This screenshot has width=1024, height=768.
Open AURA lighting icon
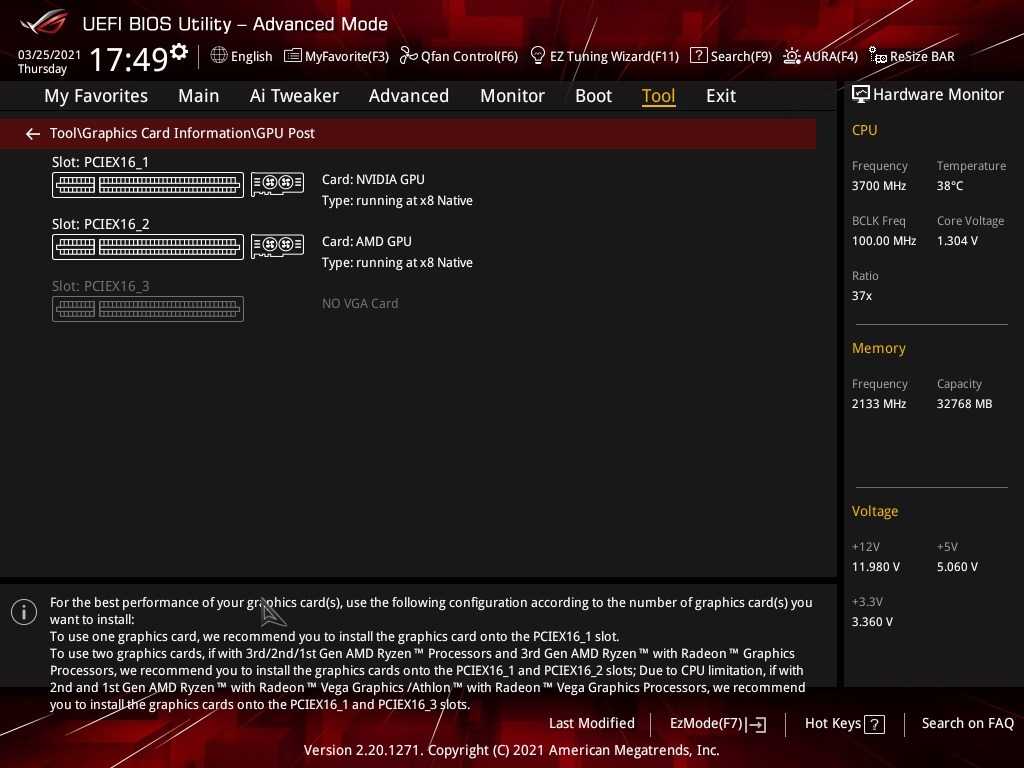pos(792,56)
